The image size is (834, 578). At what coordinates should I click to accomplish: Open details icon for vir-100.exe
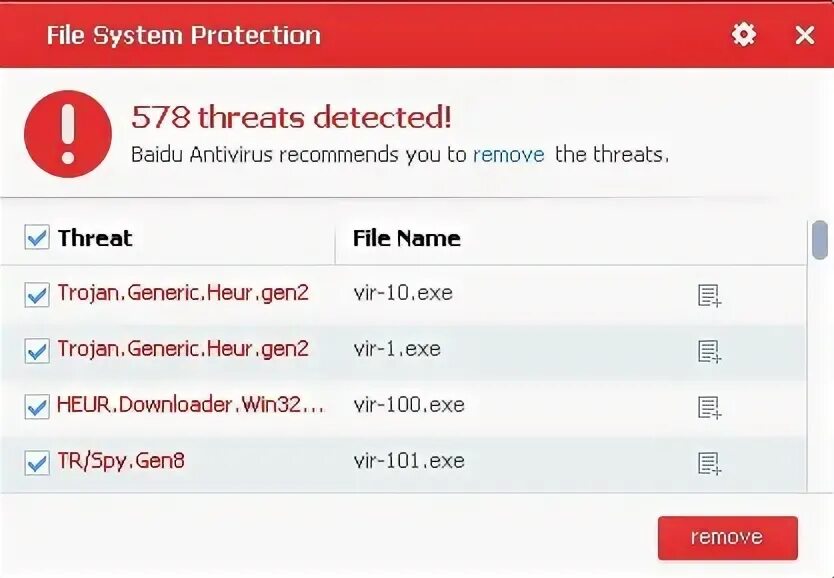pyautogui.click(x=709, y=407)
